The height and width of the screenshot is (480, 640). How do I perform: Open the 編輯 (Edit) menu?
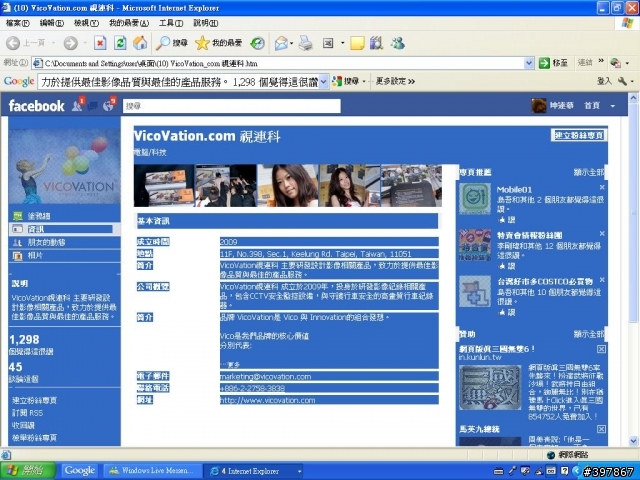[52, 23]
